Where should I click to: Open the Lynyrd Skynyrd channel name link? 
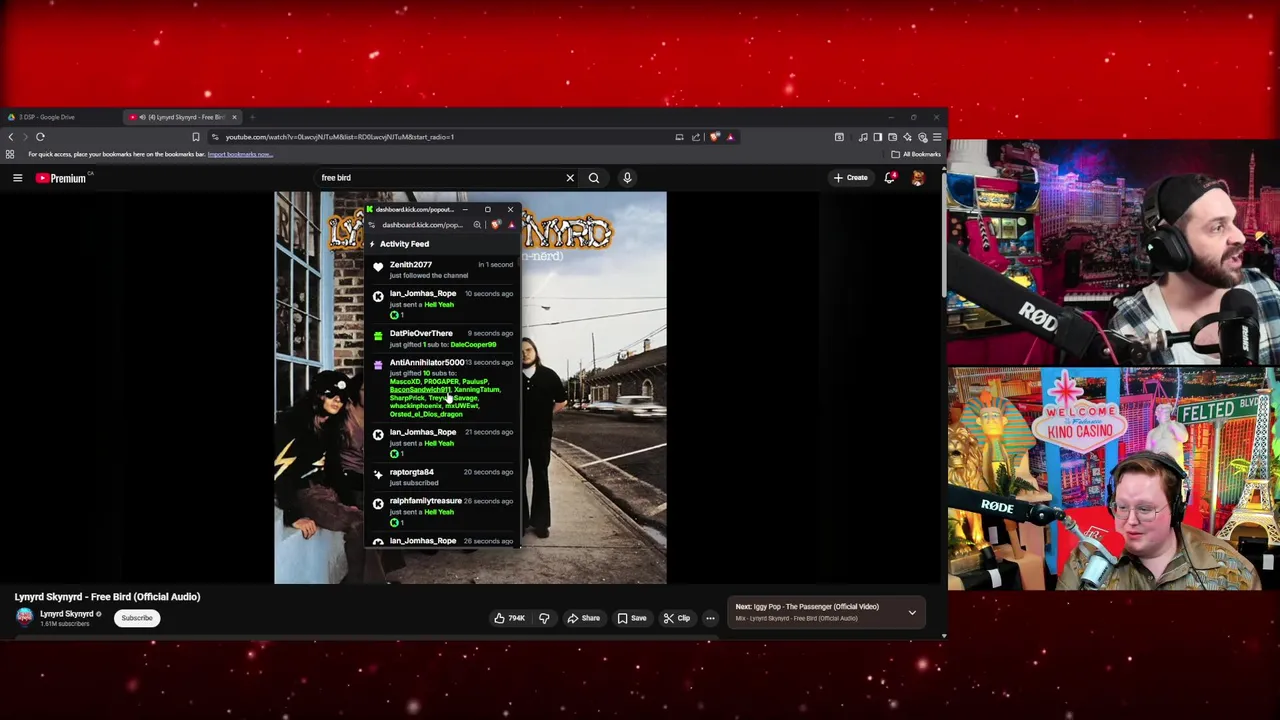coord(66,614)
